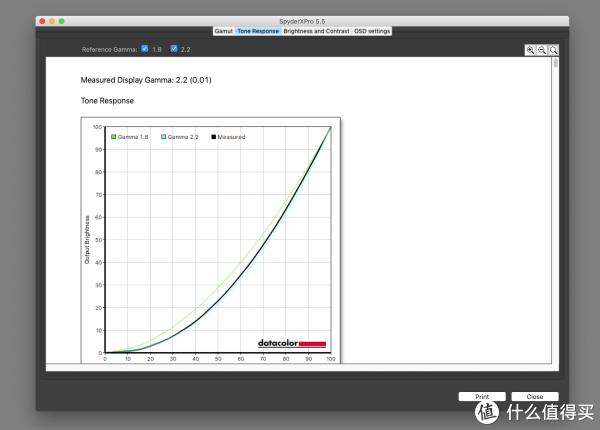
Task: Toggle the 2.2 reference gamma checkbox
Action: (x=174, y=49)
